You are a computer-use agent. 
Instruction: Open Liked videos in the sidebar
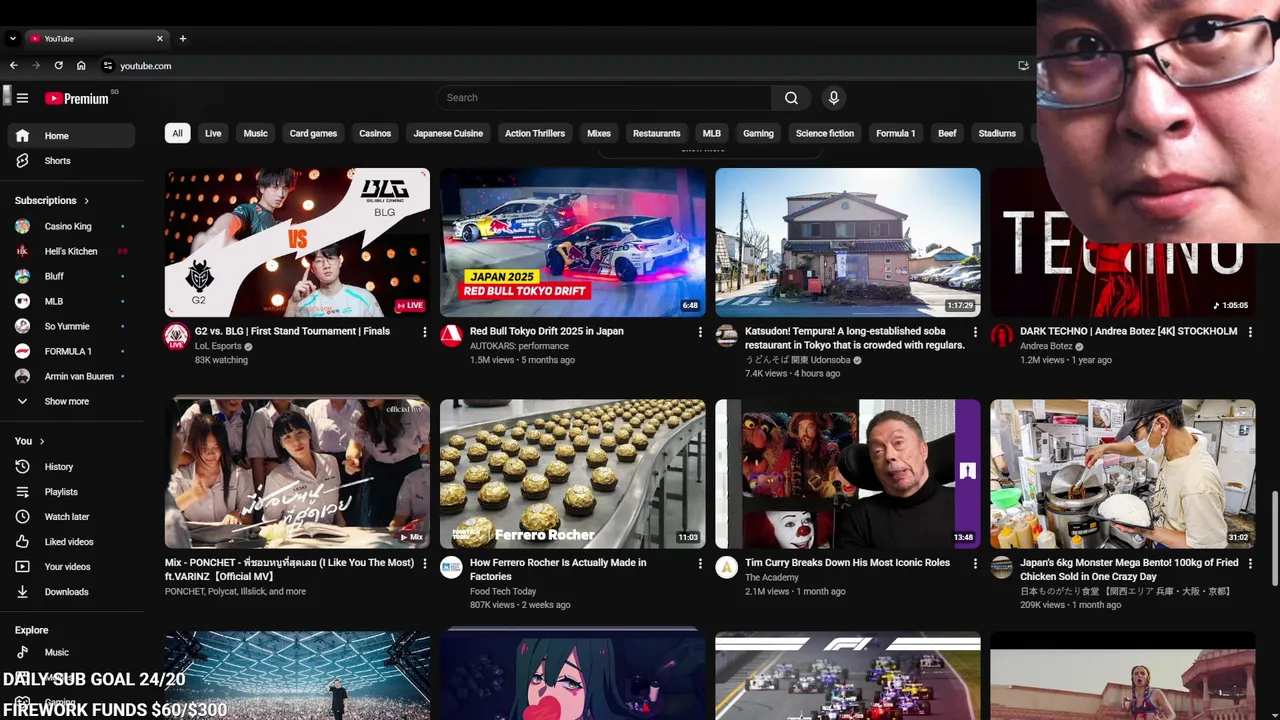(x=71, y=542)
